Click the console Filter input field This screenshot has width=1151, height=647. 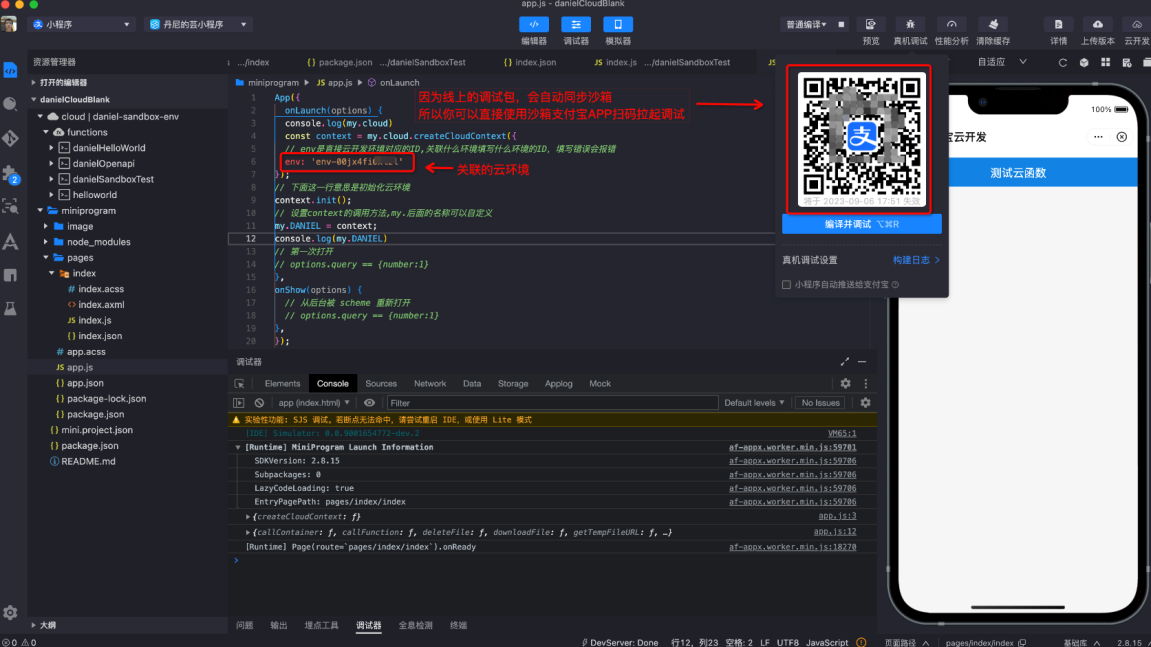pos(552,402)
